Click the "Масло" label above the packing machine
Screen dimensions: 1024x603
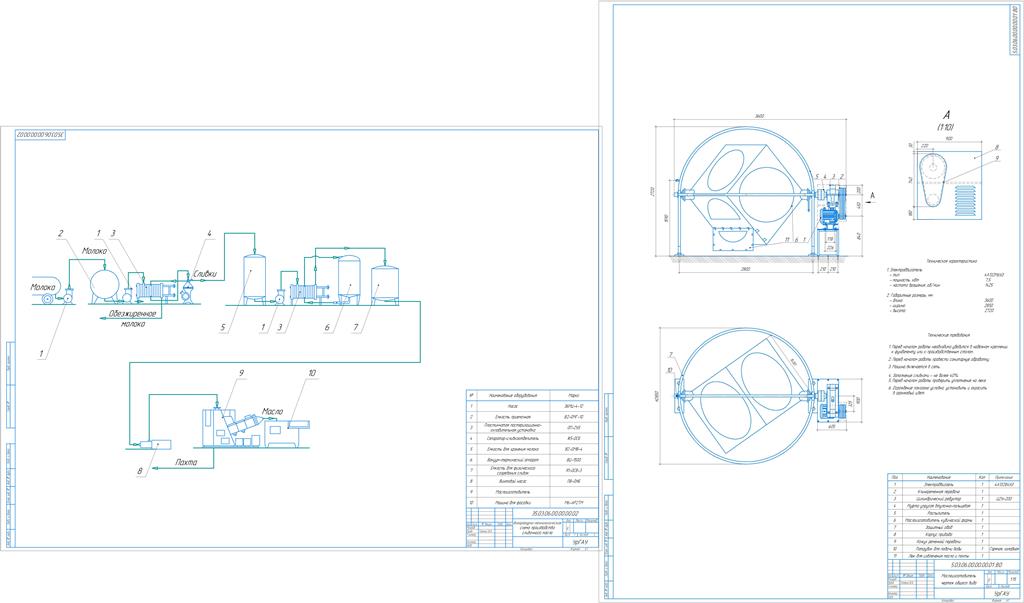tap(273, 412)
